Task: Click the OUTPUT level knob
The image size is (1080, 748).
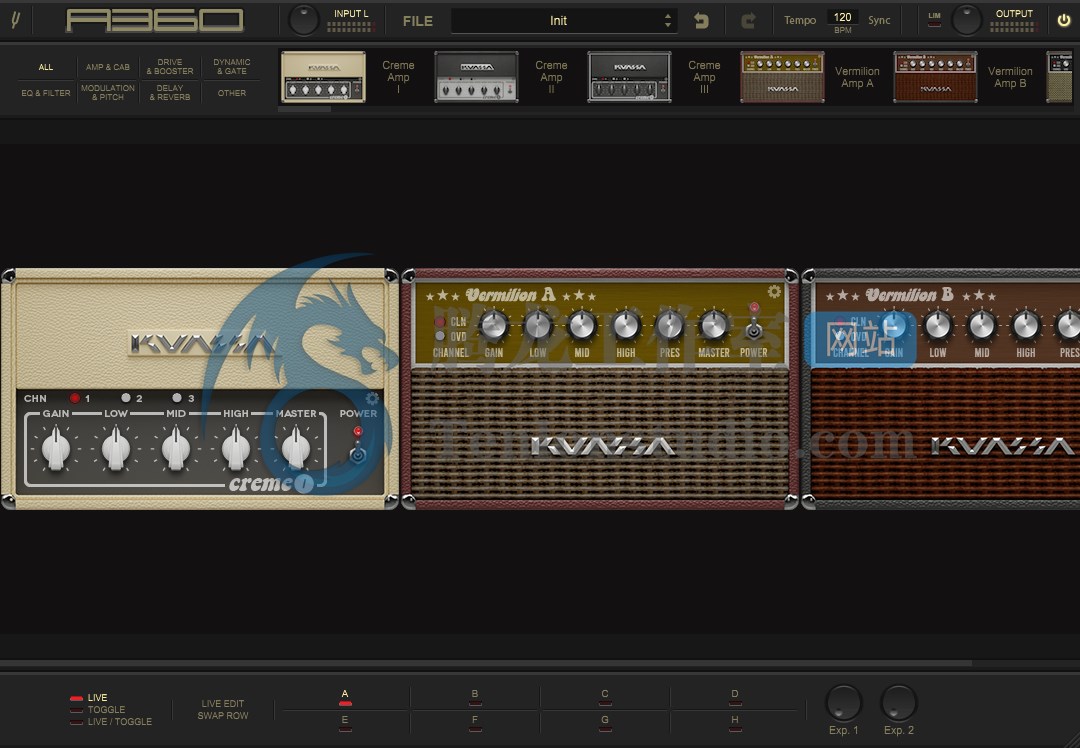Action: tap(966, 20)
